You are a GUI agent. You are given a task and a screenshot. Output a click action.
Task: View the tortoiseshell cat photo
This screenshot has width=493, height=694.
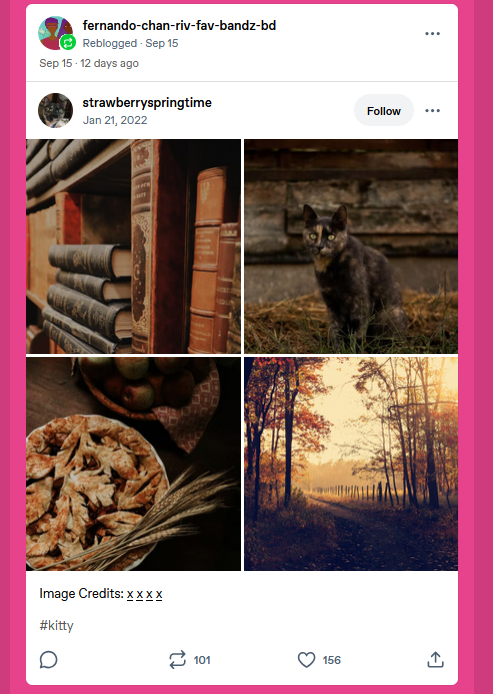tap(351, 246)
